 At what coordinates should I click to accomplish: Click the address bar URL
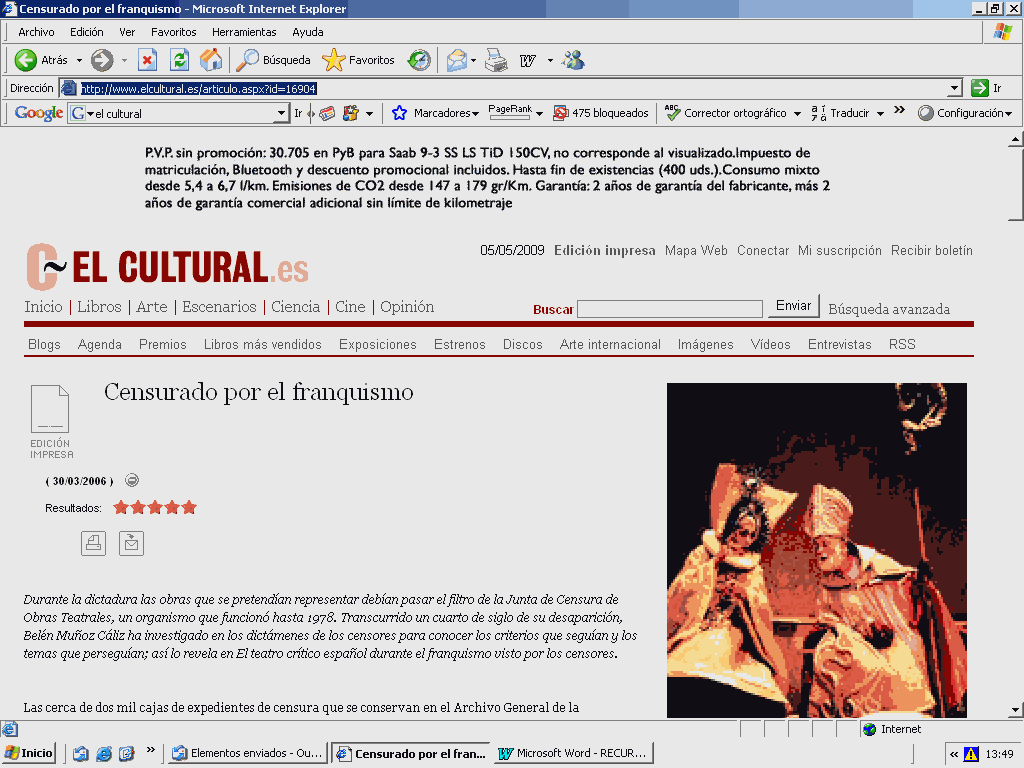pos(199,88)
